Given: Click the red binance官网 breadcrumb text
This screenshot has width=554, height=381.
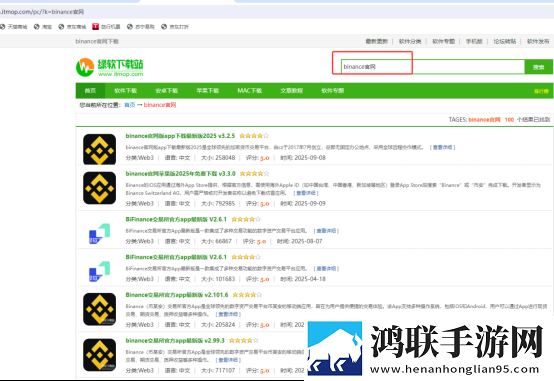Looking at the screenshot, I should coord(160,105).
